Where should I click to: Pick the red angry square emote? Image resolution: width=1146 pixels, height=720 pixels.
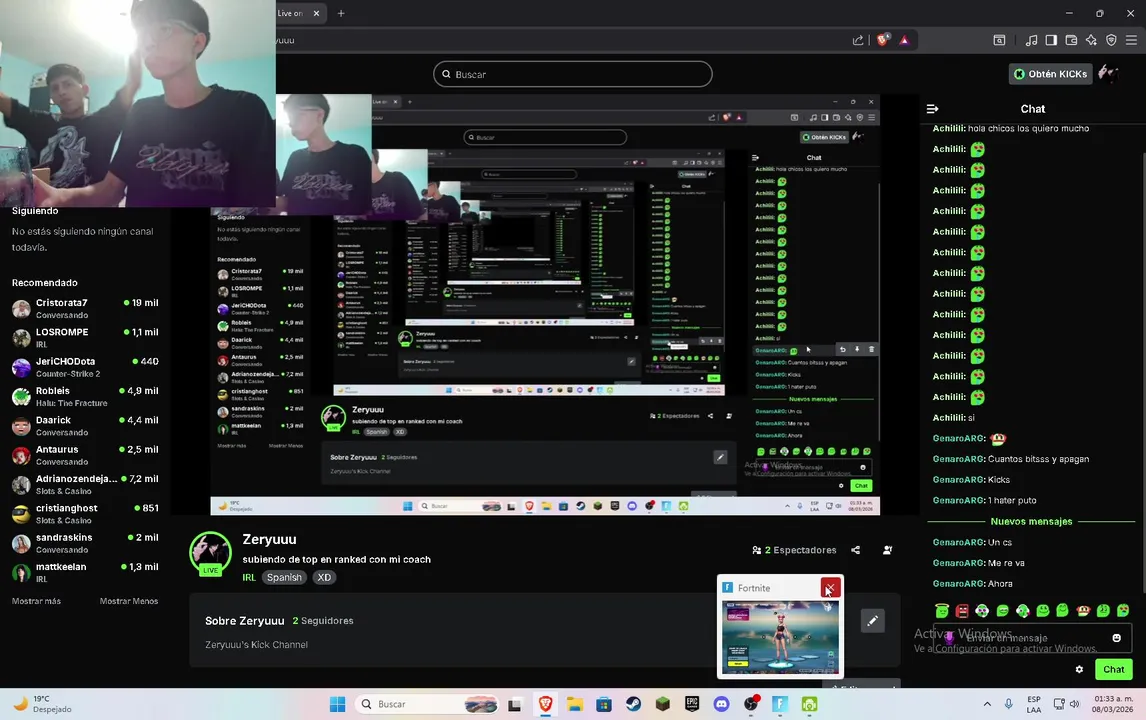tap(962, 610)
